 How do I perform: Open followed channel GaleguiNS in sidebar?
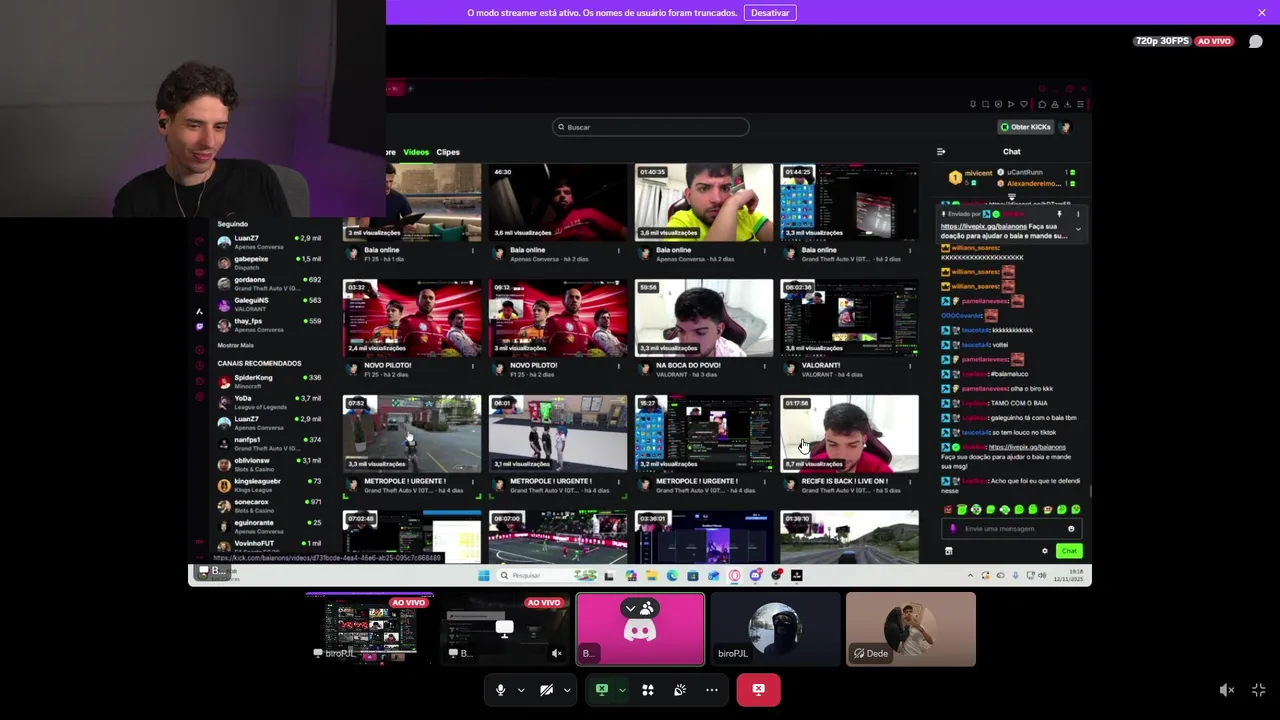tap(270, 303)
